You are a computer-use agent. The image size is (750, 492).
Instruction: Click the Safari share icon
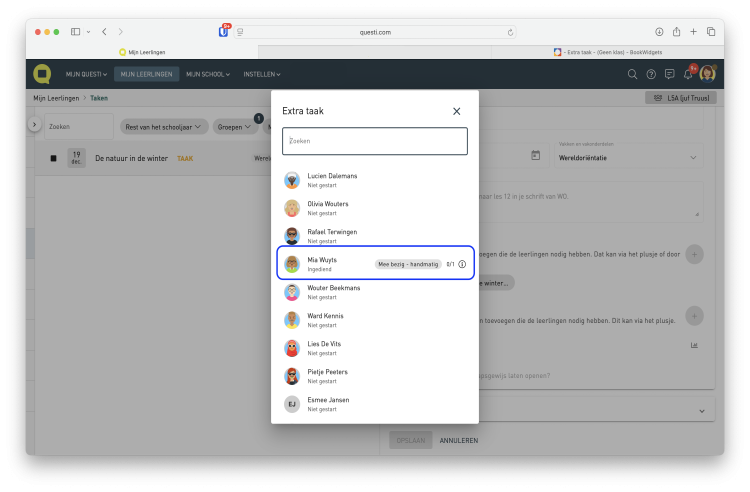tap(676, 32)
